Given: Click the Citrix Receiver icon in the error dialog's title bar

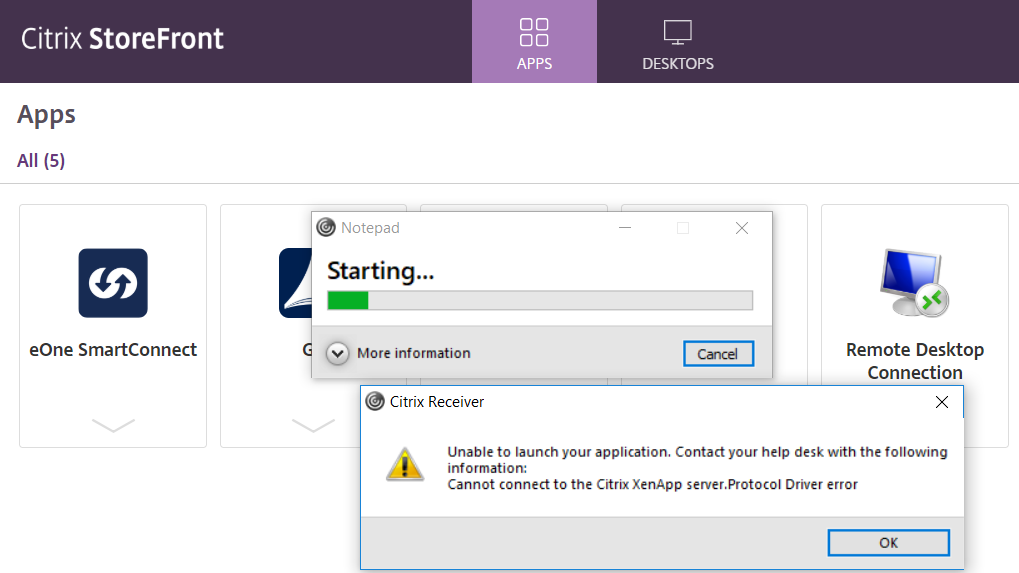Looking at the screenshot, I should tap(375, 401).
